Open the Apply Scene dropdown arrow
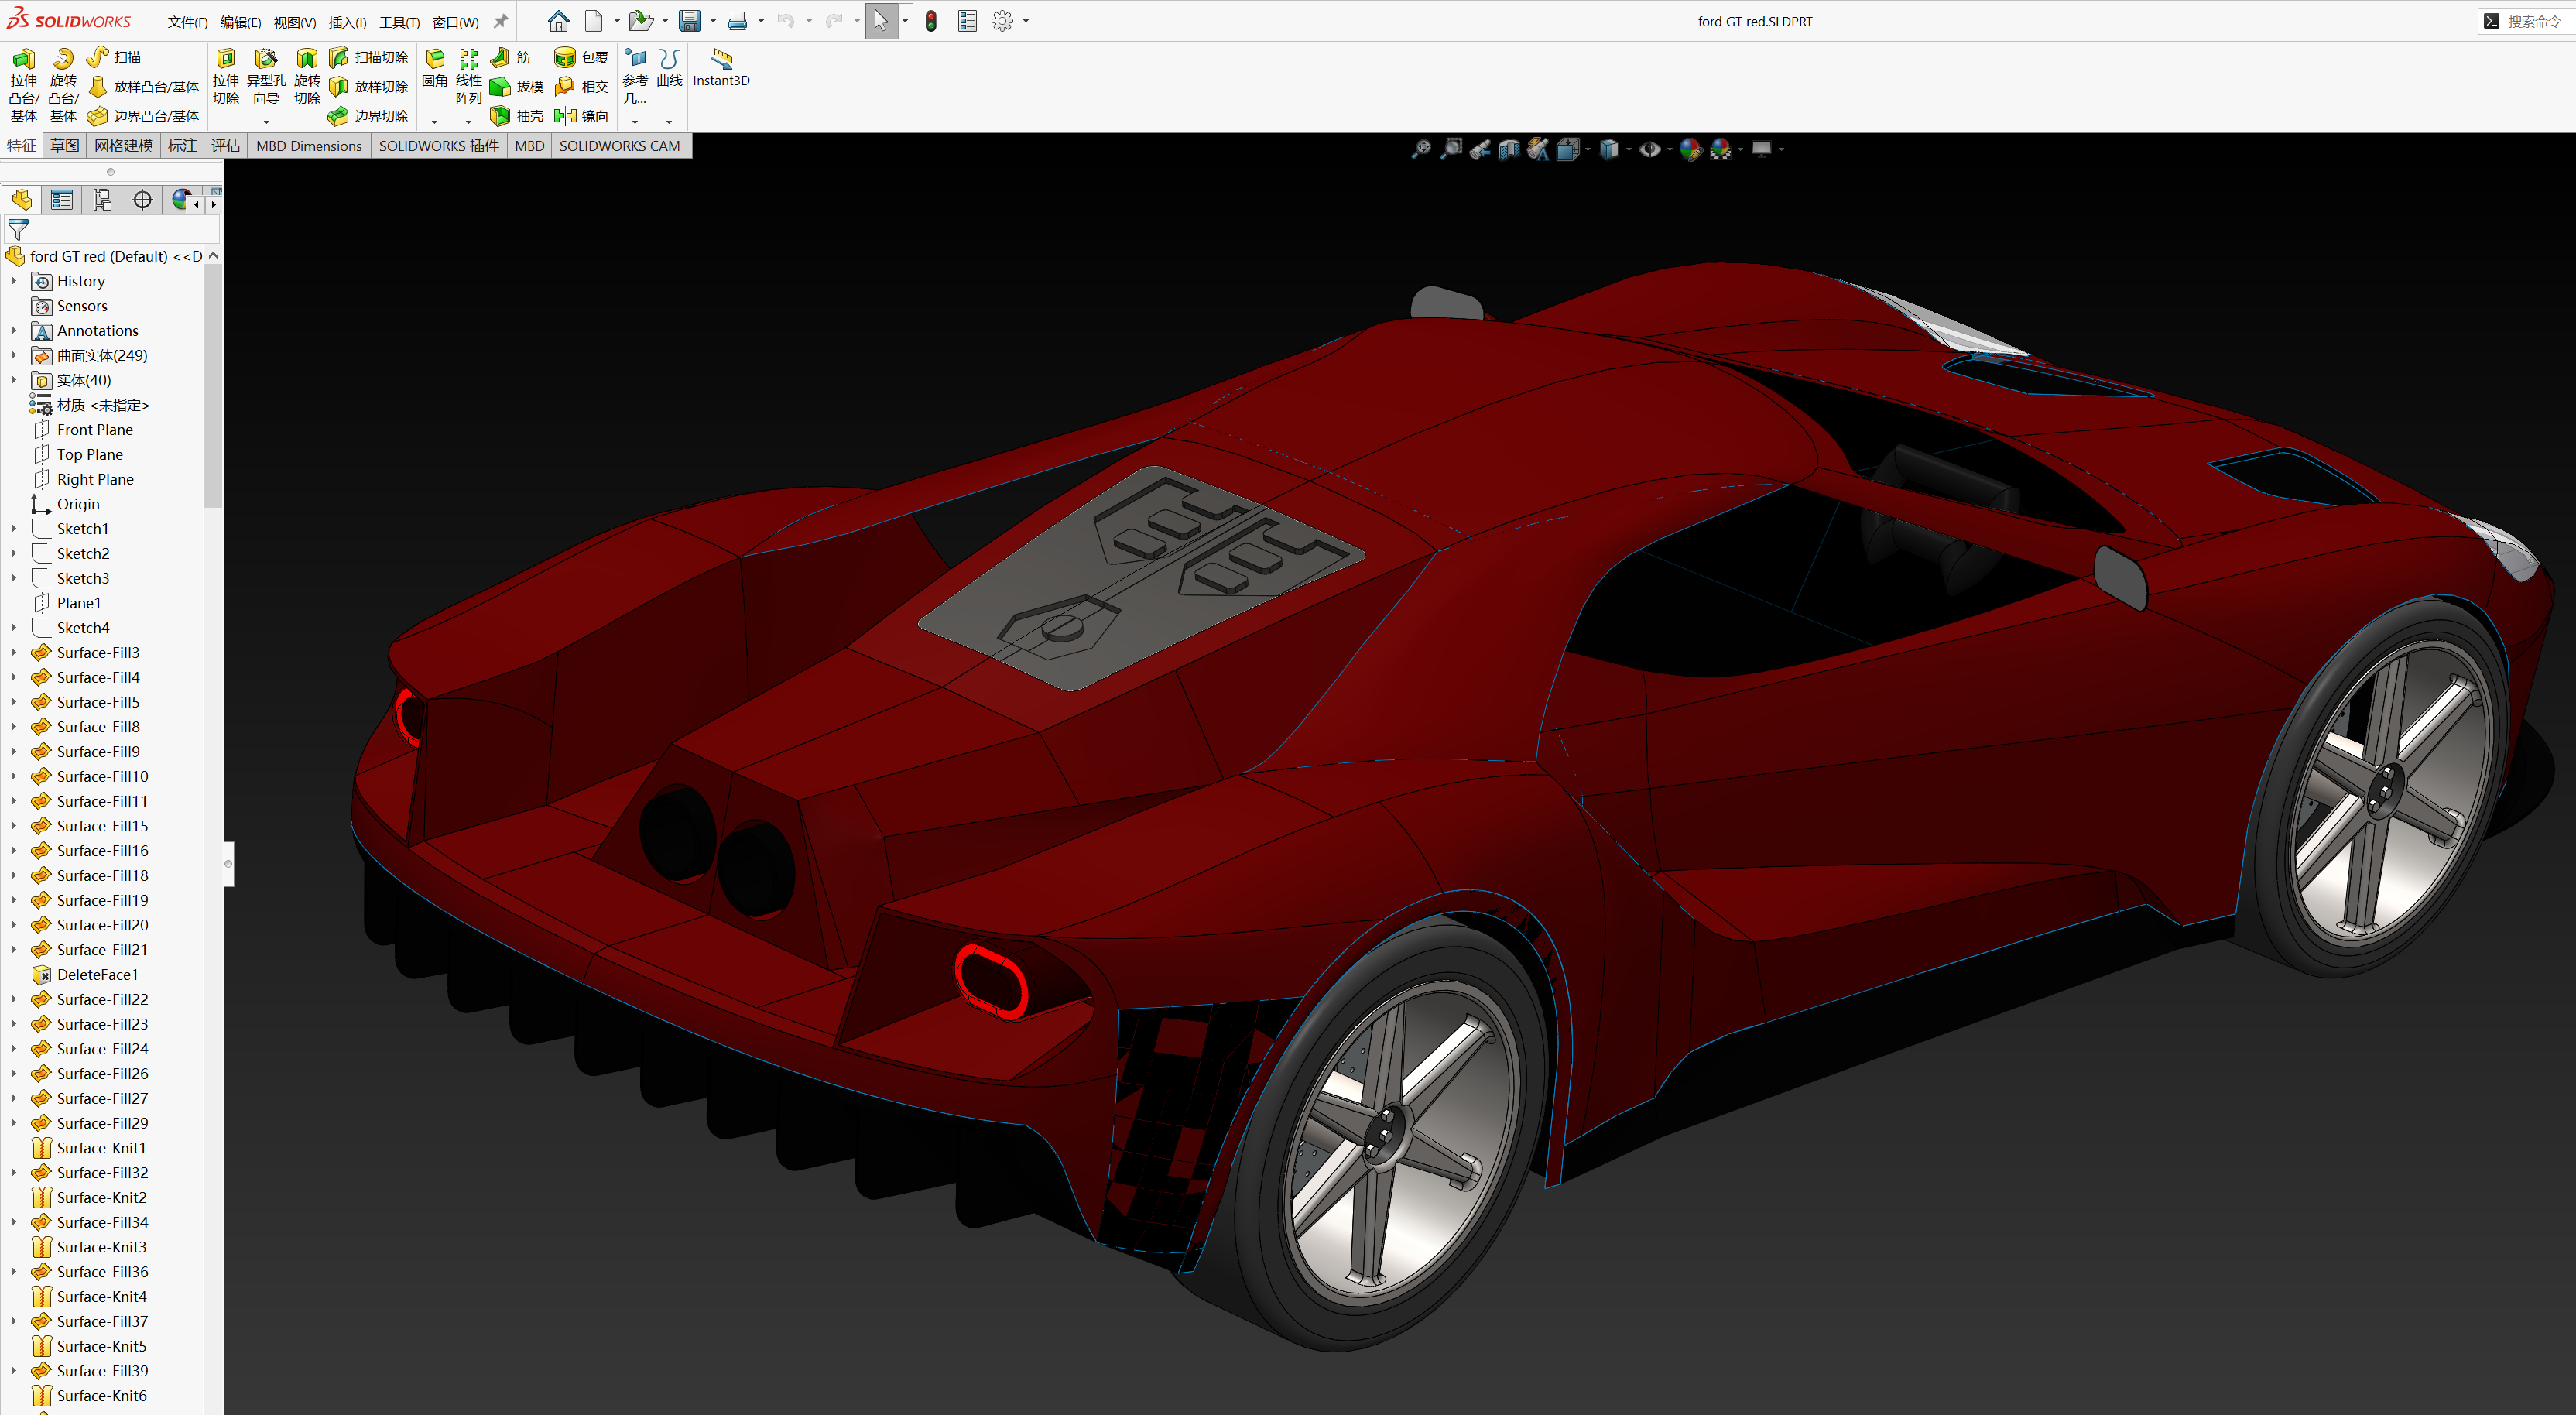 [x=1741, y=149]
